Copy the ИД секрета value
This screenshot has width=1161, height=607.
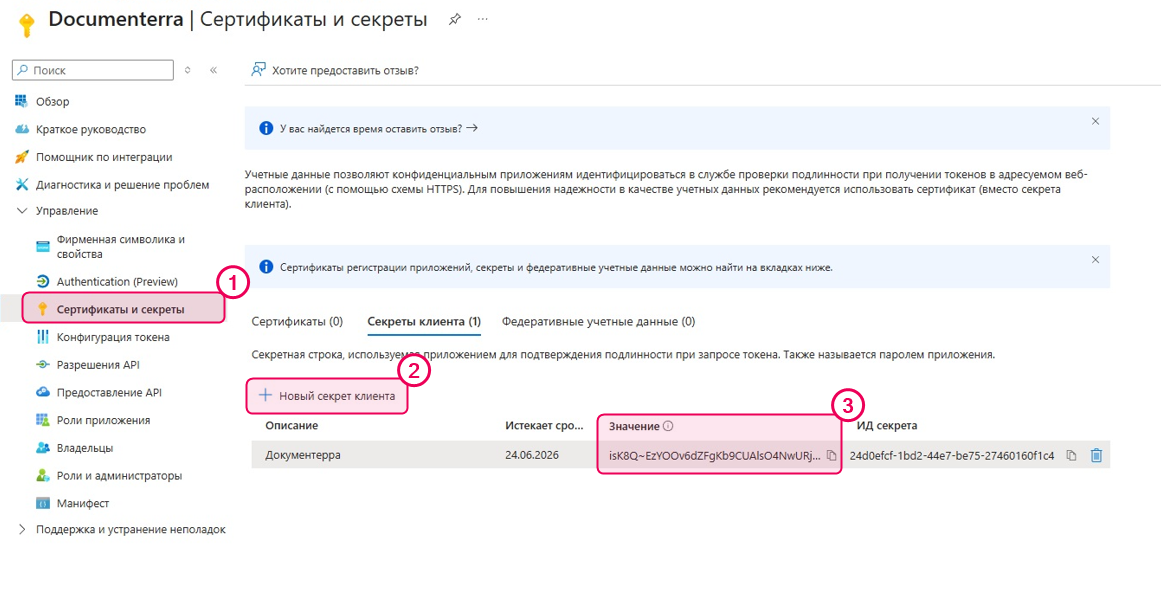(1070, 455)
